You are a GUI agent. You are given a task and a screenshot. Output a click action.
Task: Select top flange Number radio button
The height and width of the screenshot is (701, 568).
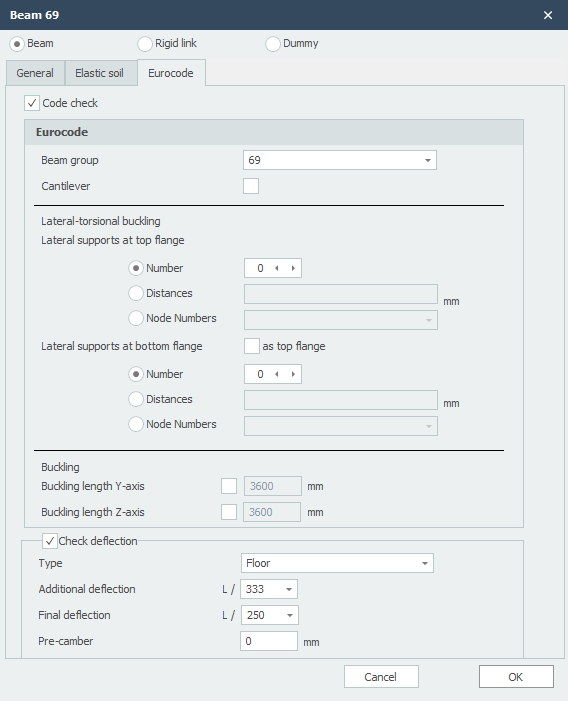coord(136,268)
